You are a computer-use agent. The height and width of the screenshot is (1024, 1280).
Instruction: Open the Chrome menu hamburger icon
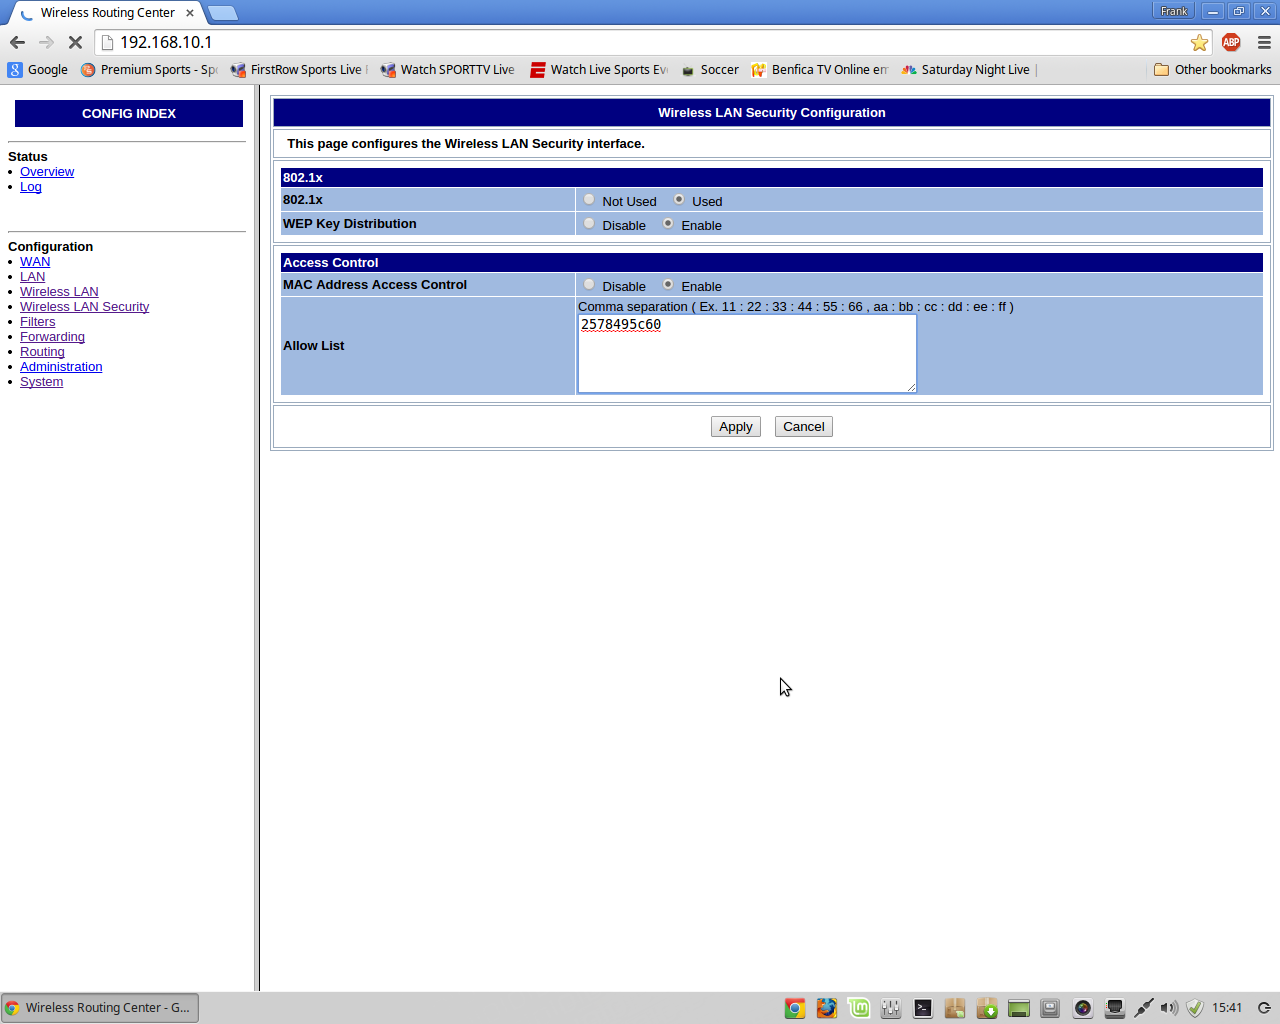1264,42
